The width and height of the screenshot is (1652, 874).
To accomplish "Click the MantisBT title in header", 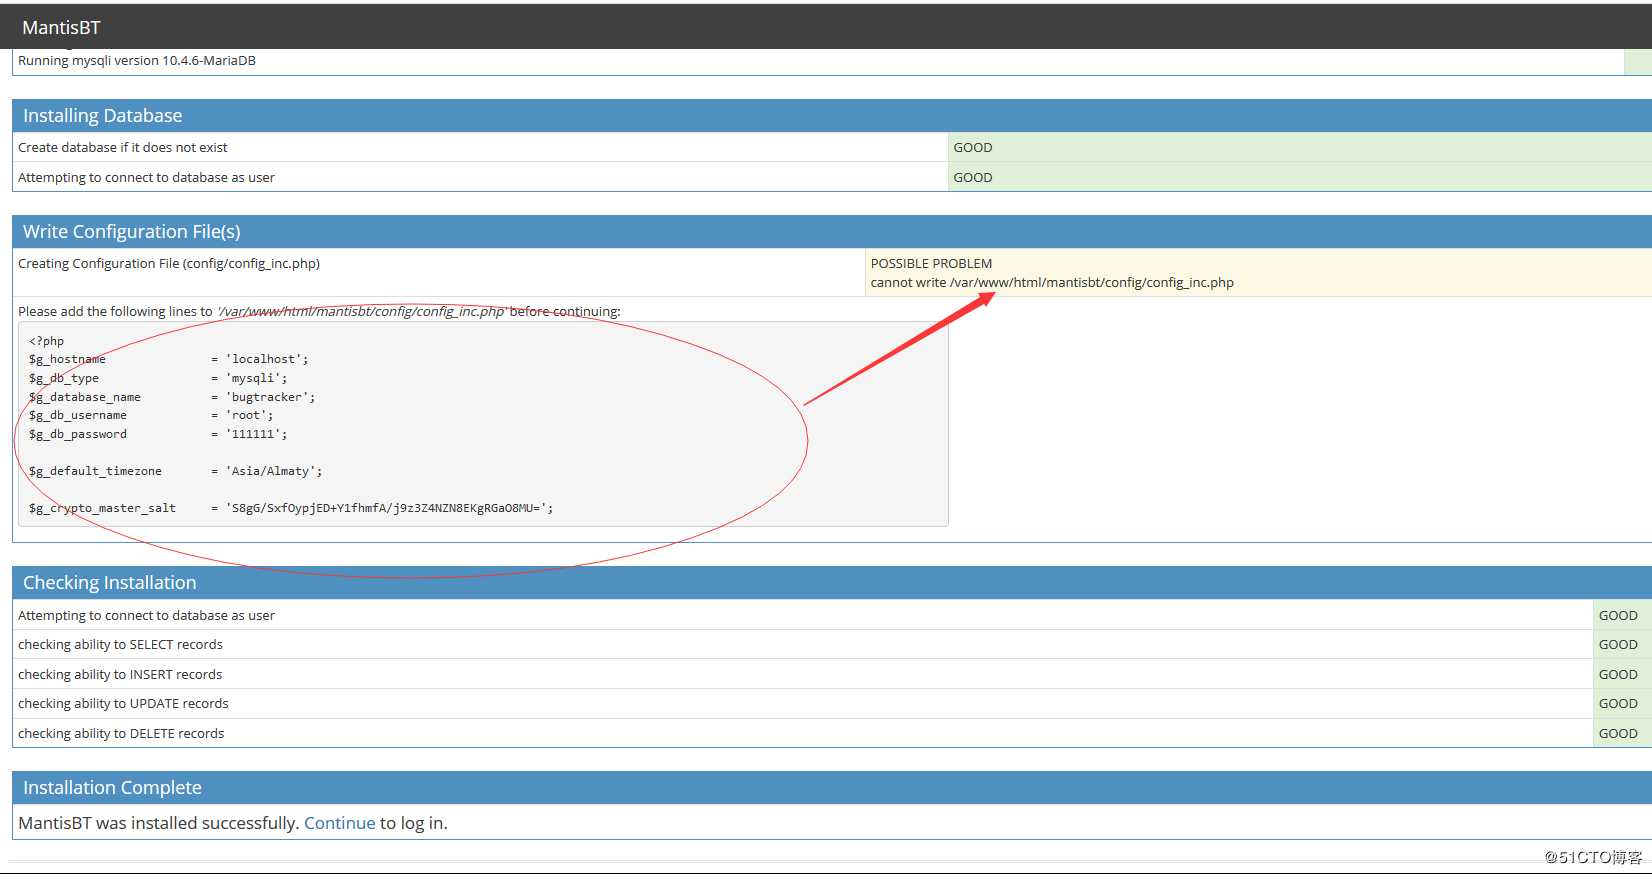I will click(61, 28).
